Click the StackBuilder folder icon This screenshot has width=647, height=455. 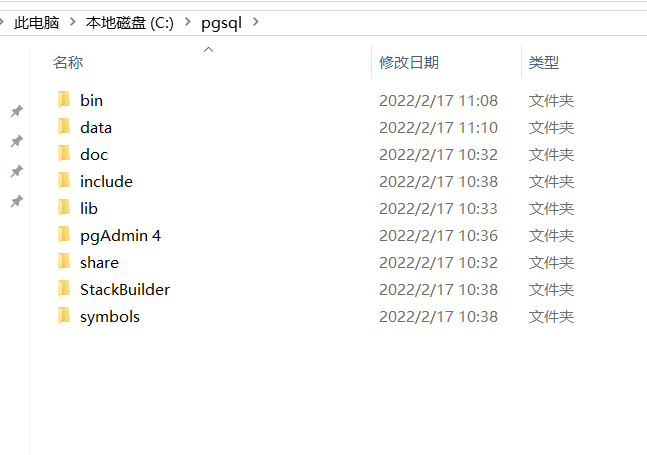point(64,289)
